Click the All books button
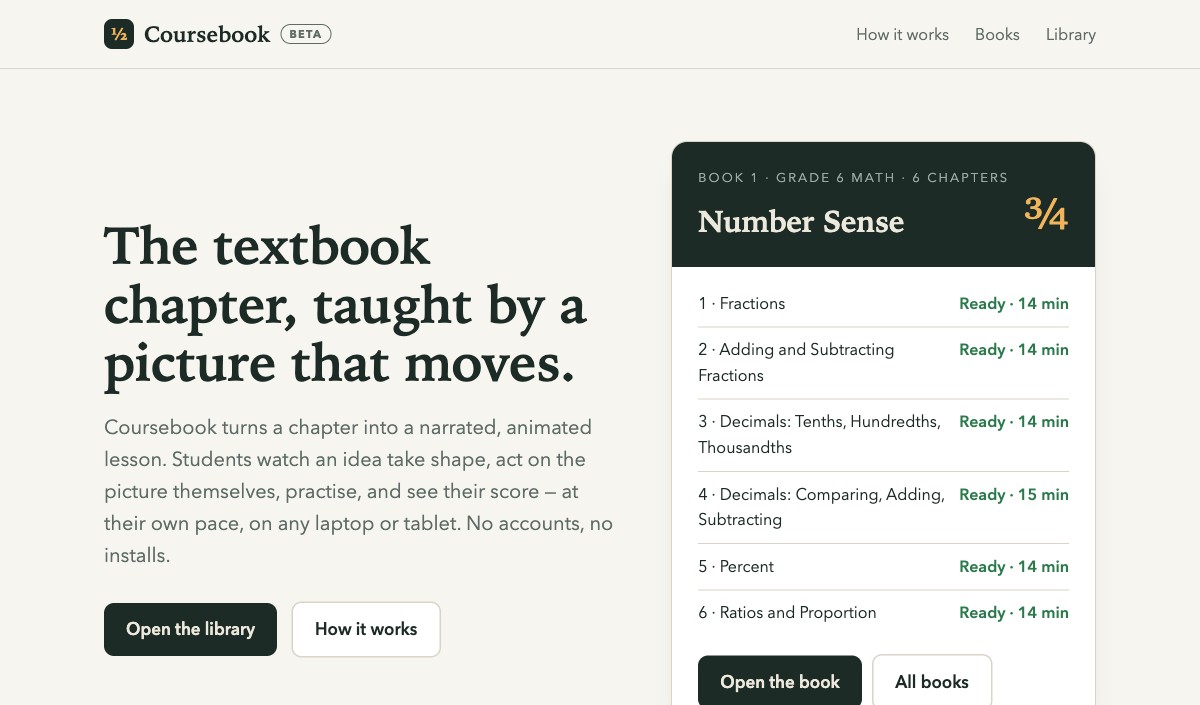1200x705 pixels. 932,681
